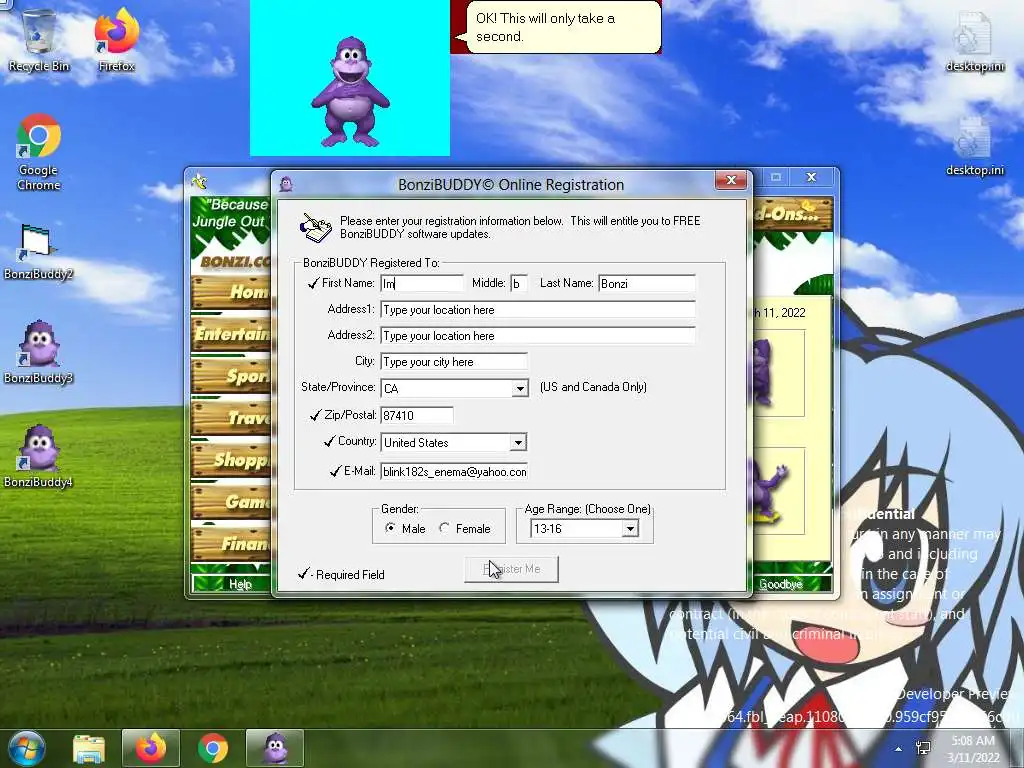Select the upper desktop.ini file icon

(974, 40)
